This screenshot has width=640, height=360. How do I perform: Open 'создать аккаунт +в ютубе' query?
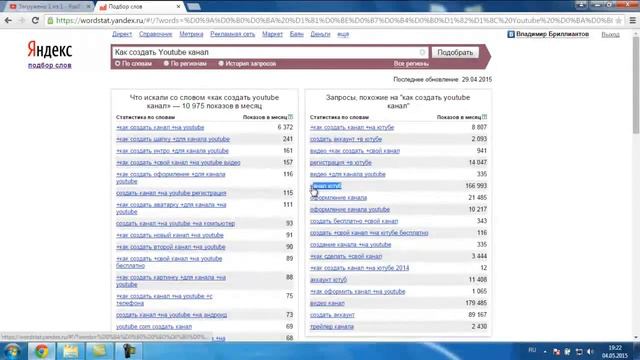[x=346, y=139]
